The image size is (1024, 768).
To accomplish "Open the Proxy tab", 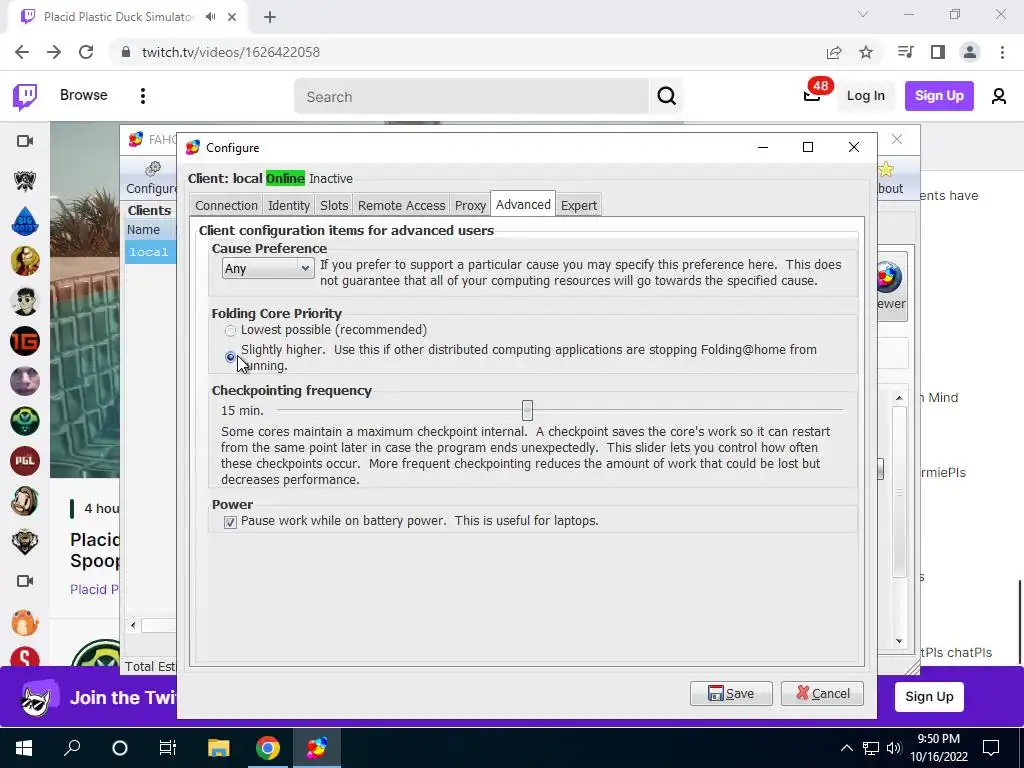I will click(470, 205).
